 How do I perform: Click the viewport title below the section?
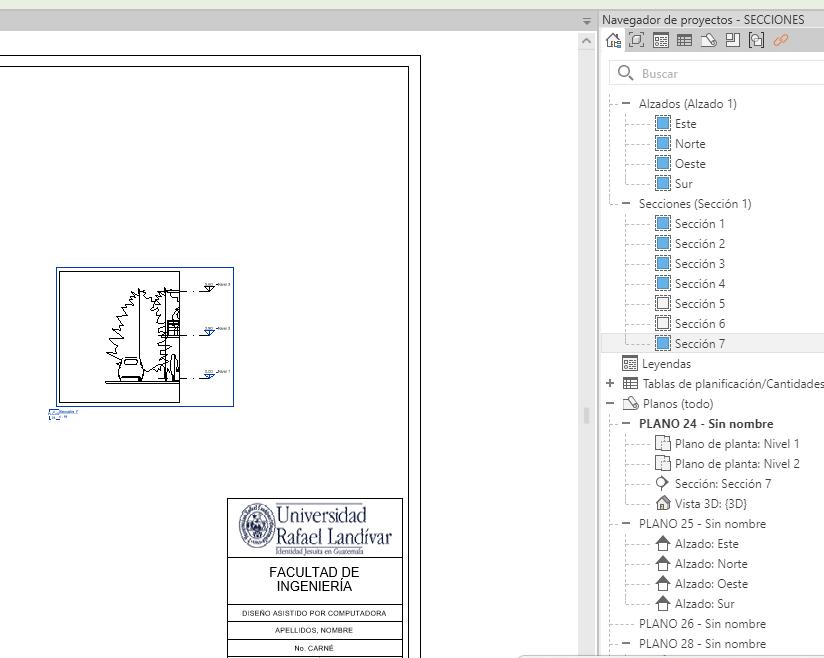click(x=63, y=415)
